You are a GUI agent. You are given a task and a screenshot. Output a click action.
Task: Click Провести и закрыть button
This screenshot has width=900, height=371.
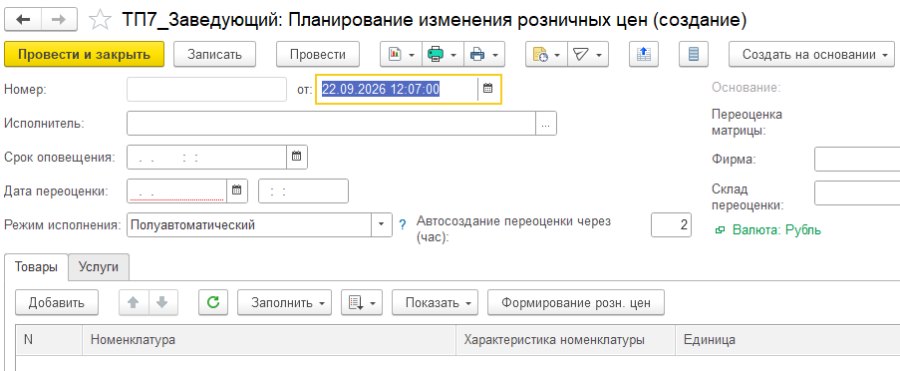[x=84, y=55]
